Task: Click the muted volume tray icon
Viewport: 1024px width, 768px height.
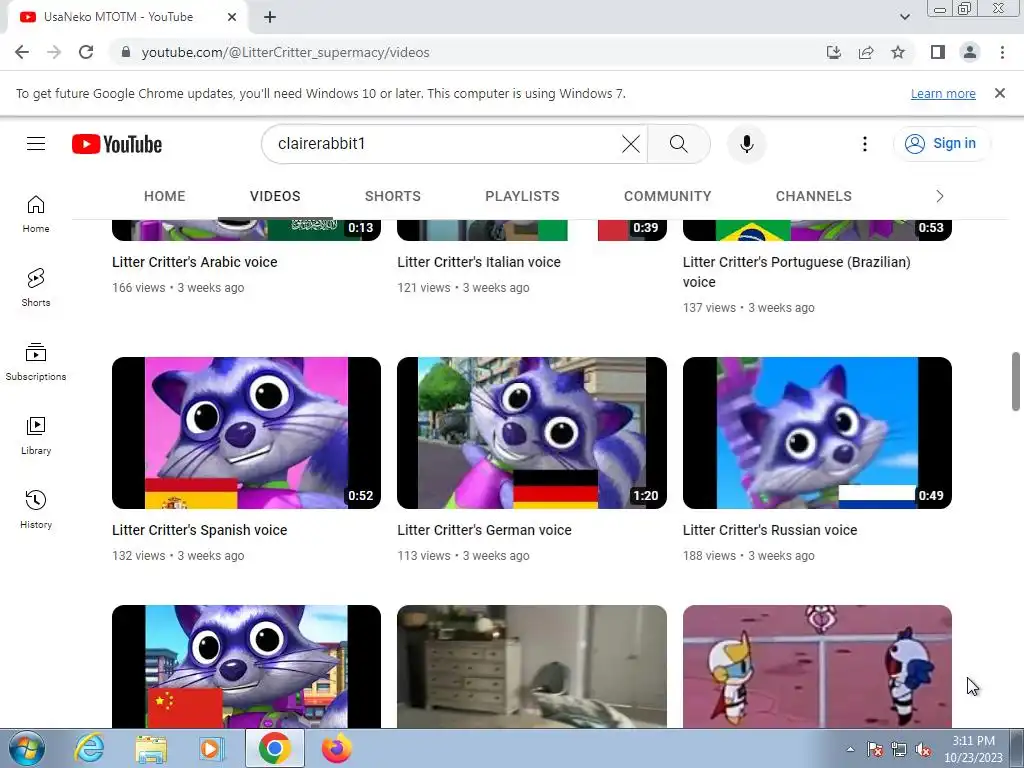Action: click(923, 750)
